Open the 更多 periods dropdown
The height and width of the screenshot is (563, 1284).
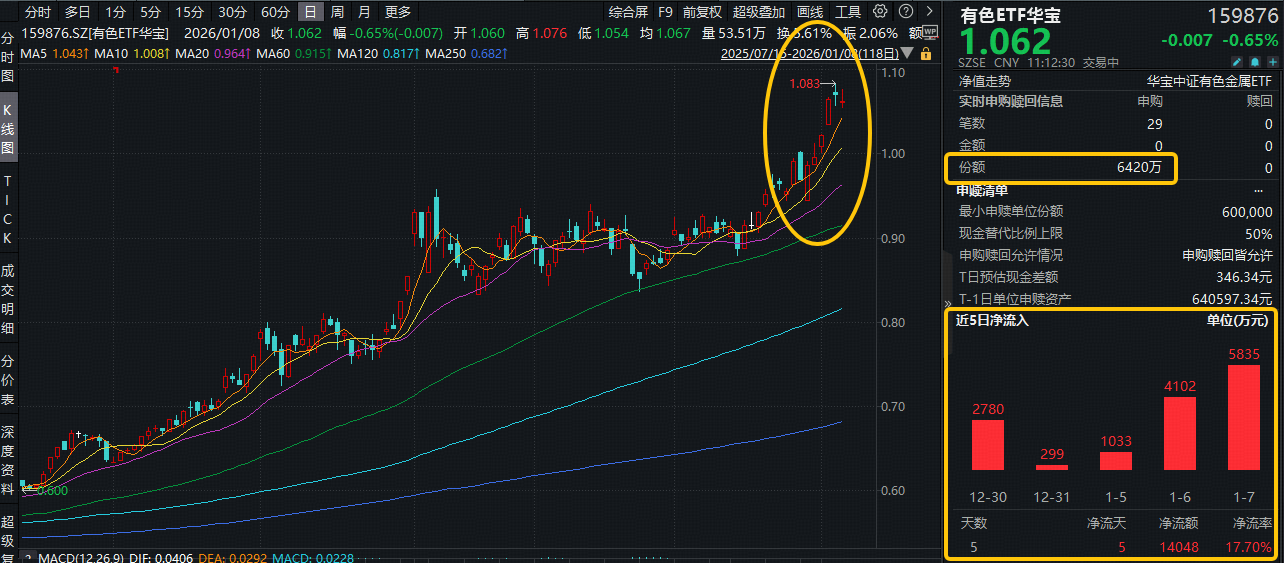(x=397, y=12)
